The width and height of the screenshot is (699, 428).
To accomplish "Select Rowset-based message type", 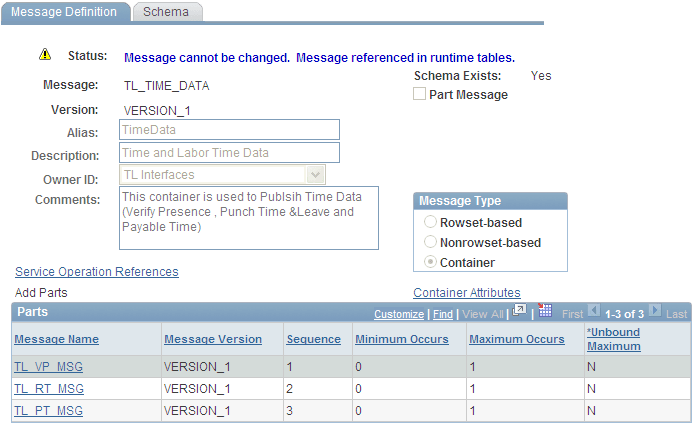I will pos(430,222).
